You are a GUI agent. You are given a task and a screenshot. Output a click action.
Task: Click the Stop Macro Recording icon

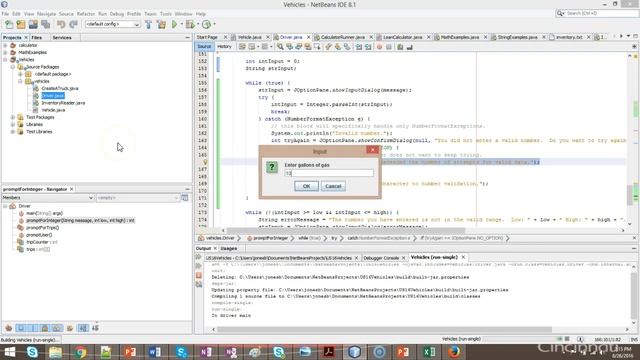point(389,47)
